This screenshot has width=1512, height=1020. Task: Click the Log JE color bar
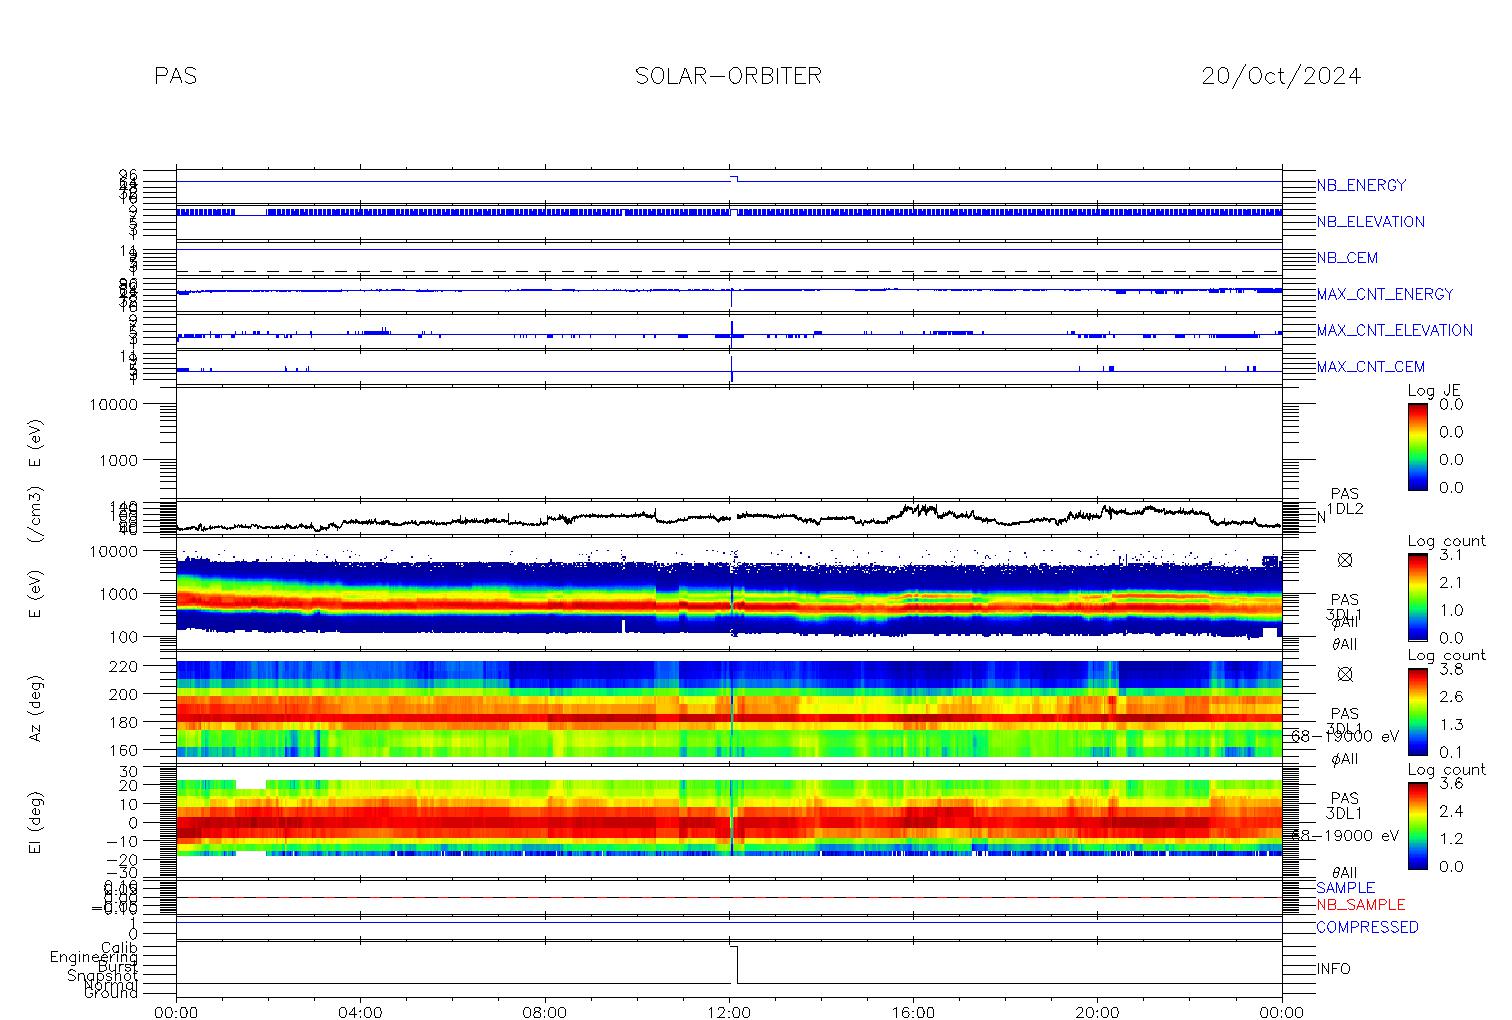point(1417,446)
